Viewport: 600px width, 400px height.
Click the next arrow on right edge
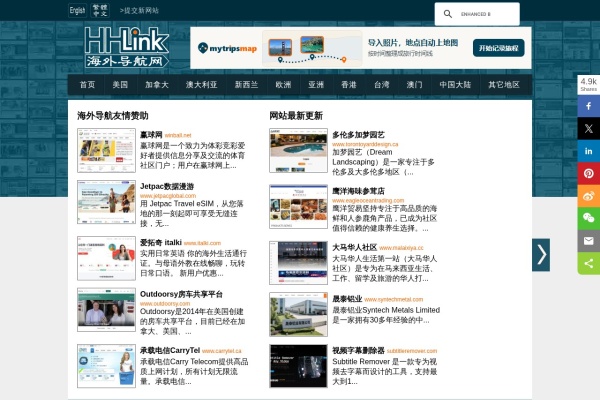541,255
